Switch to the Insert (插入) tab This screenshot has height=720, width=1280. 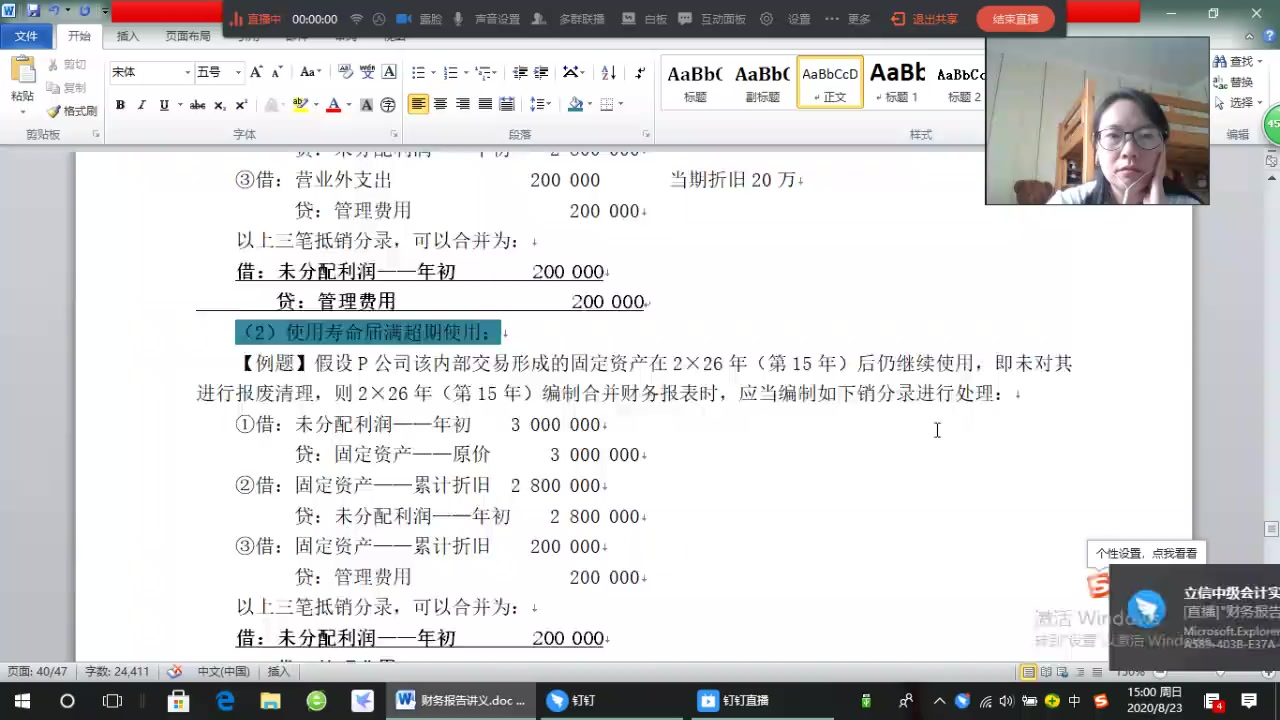tap(128, 37)
